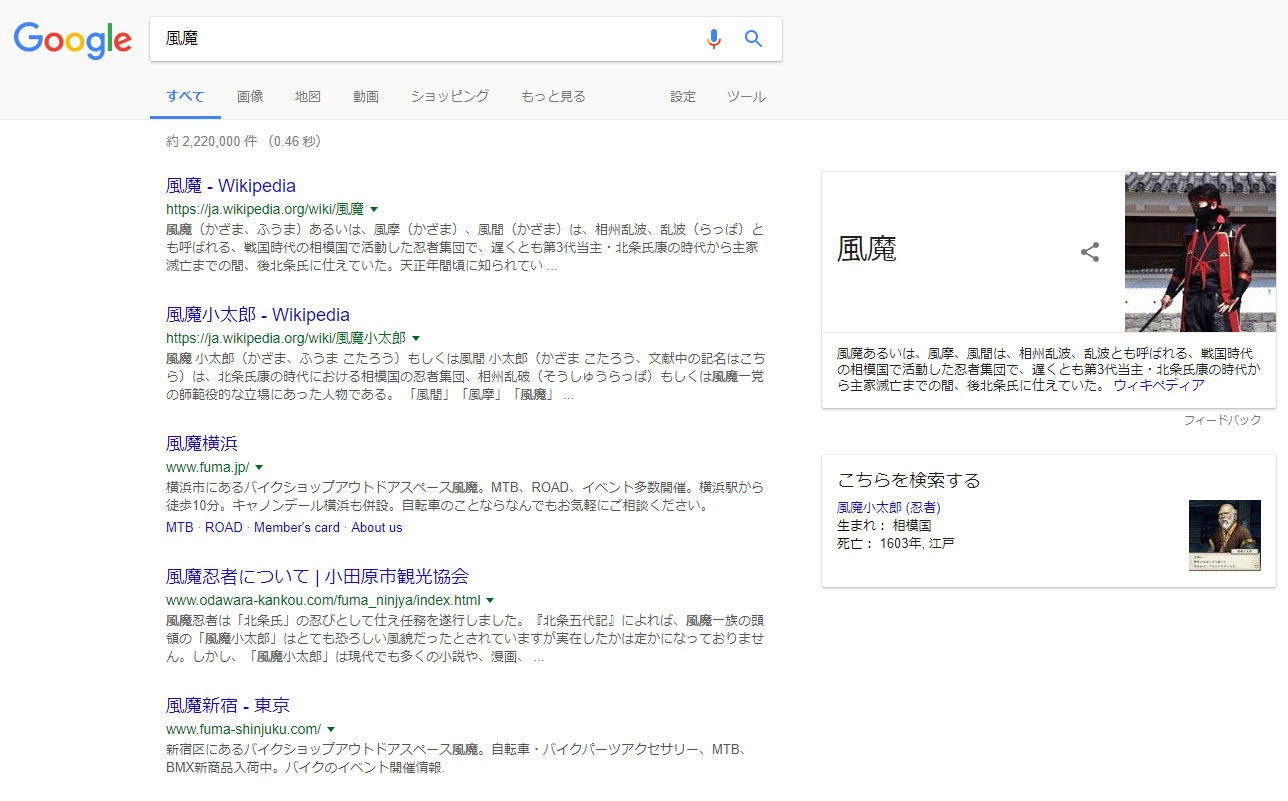Open the ninja photo in knowledge panel
The height and width of the screenshot is (801, 1288).
1200,252
